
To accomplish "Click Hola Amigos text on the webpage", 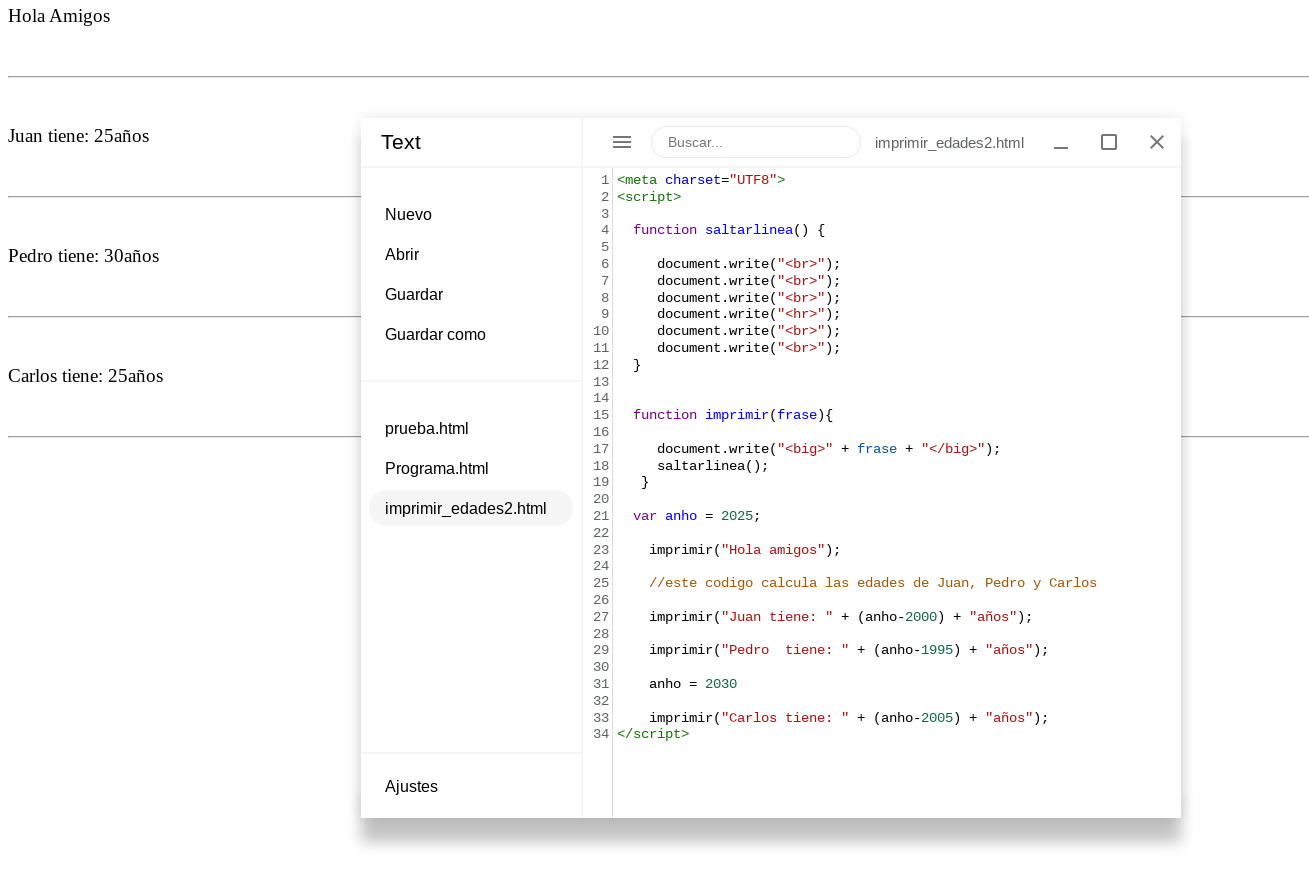I will [x=59, y=16].
